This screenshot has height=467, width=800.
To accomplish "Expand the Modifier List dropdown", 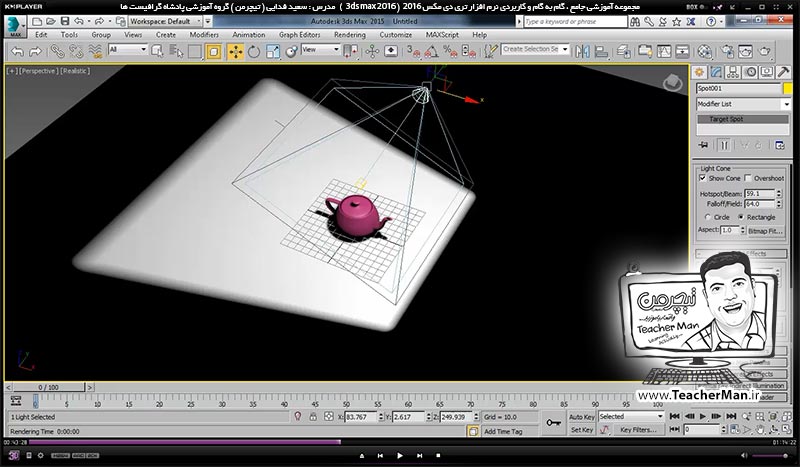I will tap(743, 104).
